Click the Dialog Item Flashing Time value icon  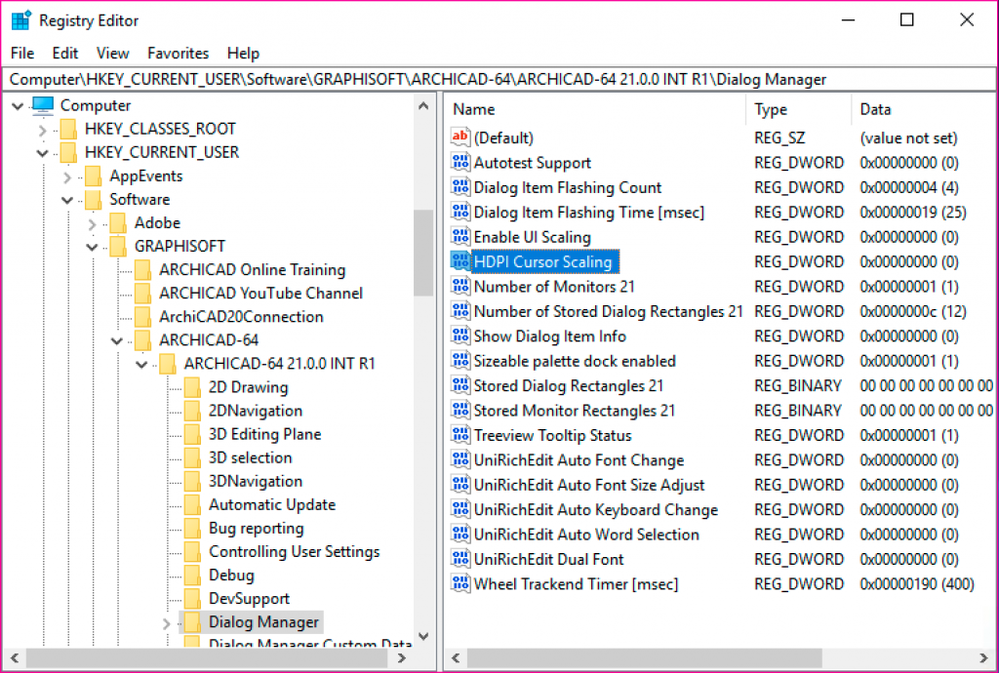[460, 212]
